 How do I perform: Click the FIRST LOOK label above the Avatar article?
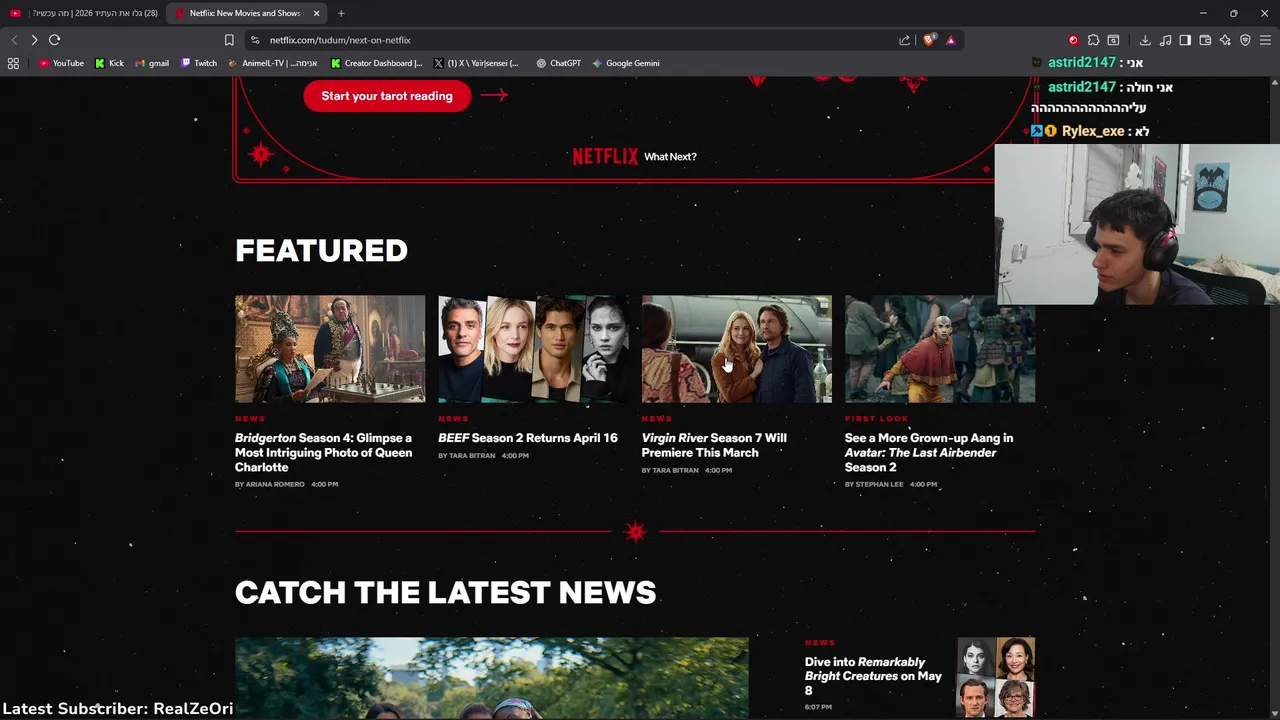pyautogui.click(x=877, y=419)
